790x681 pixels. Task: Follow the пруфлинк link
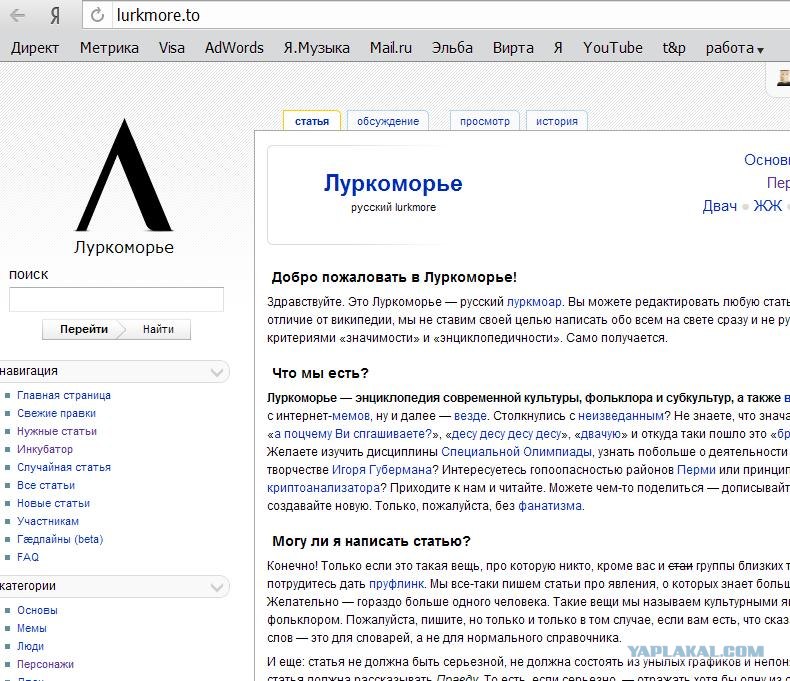pos(397,584)
